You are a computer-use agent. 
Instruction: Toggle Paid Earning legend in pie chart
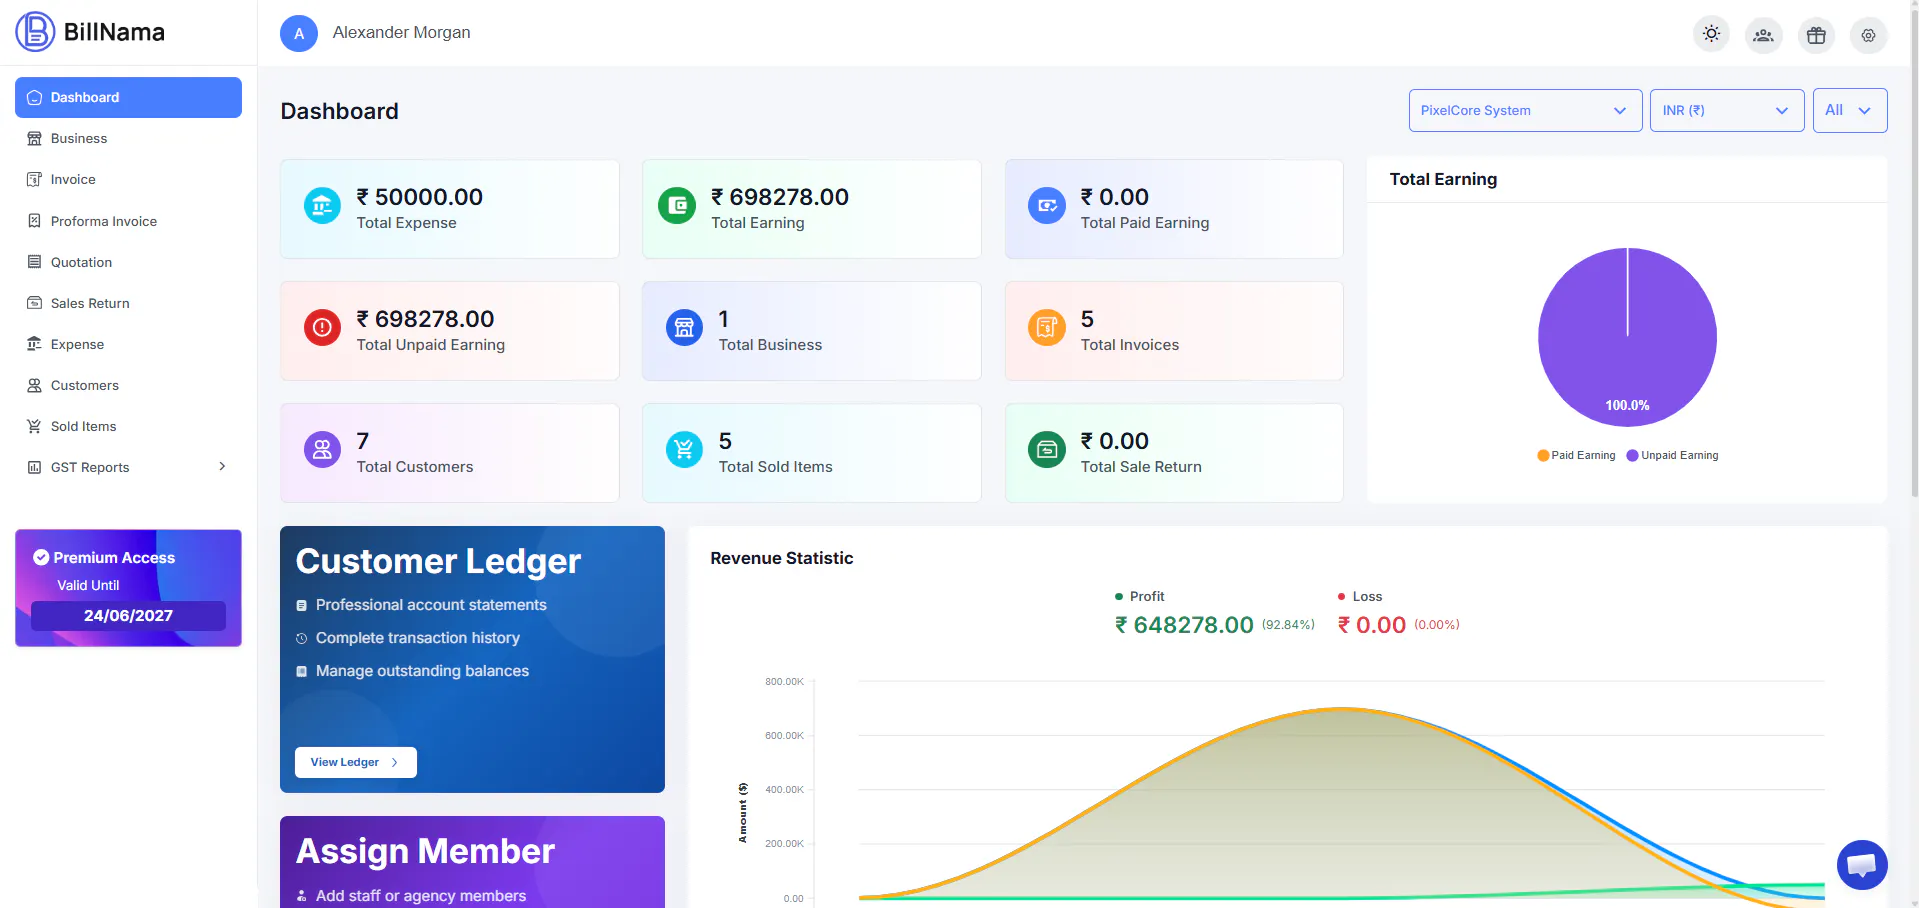coord(1576,455)
